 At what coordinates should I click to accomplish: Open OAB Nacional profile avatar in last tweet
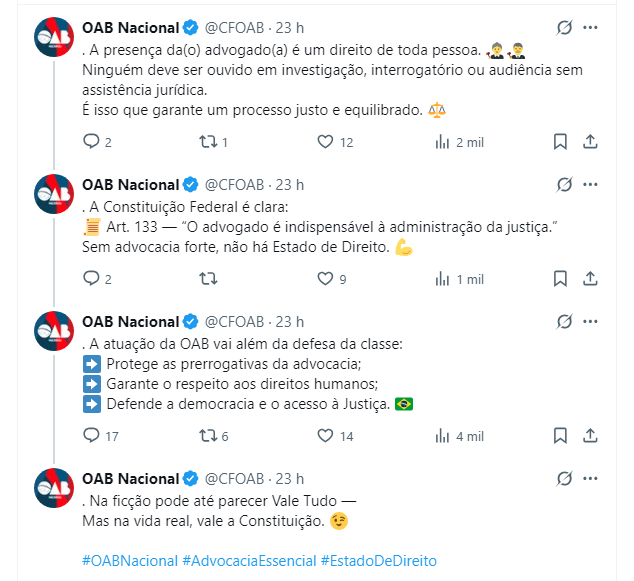pyautogui.click(x=53, y=487)
